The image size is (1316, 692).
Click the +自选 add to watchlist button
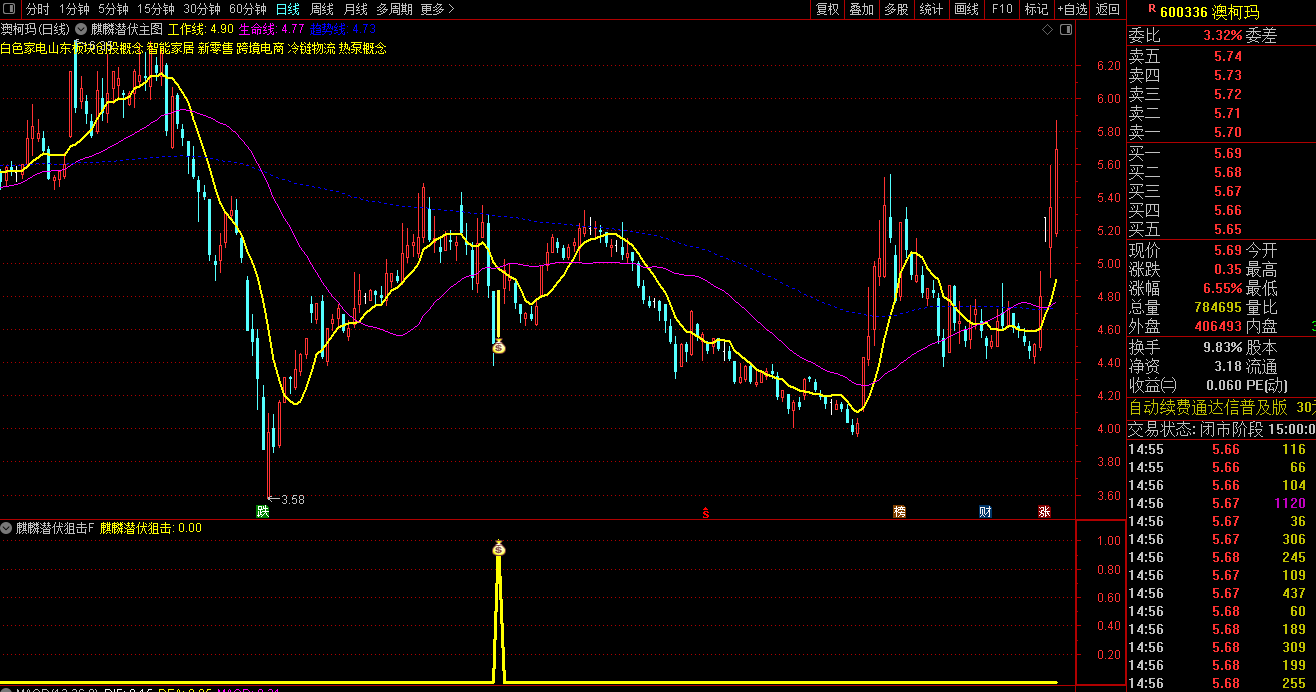1071,9
